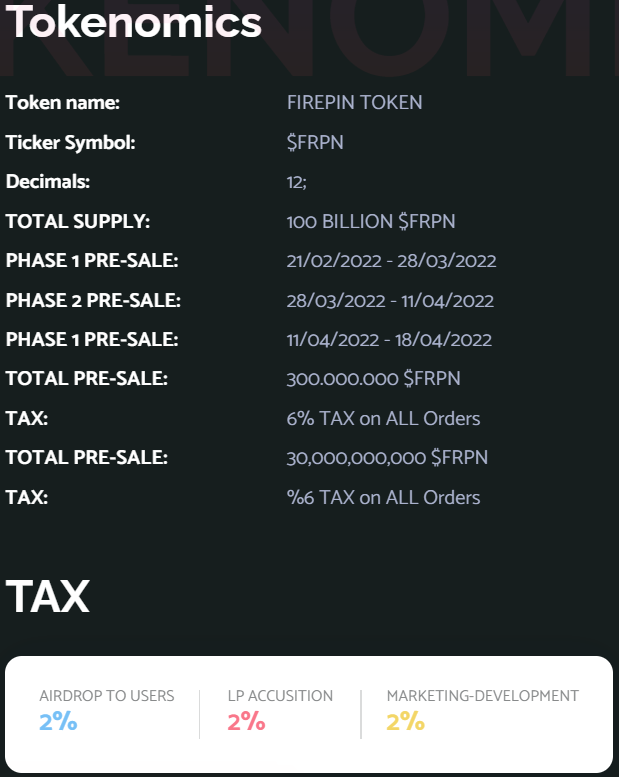
Task: Click the 21/02/2022 - 28/03/2022 date range
Action: point(392,261)
